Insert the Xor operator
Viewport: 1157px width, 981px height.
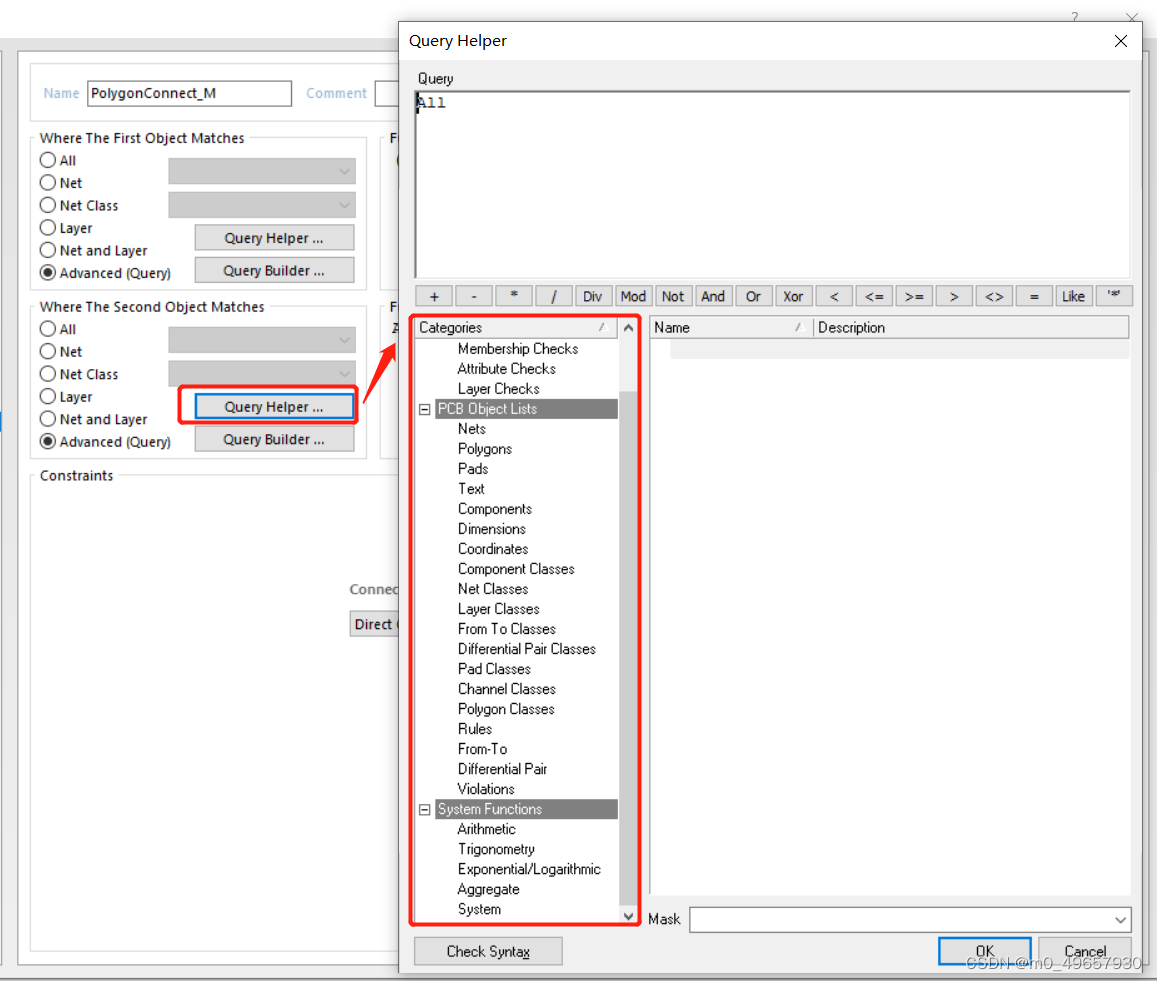(x=793, y=296)
